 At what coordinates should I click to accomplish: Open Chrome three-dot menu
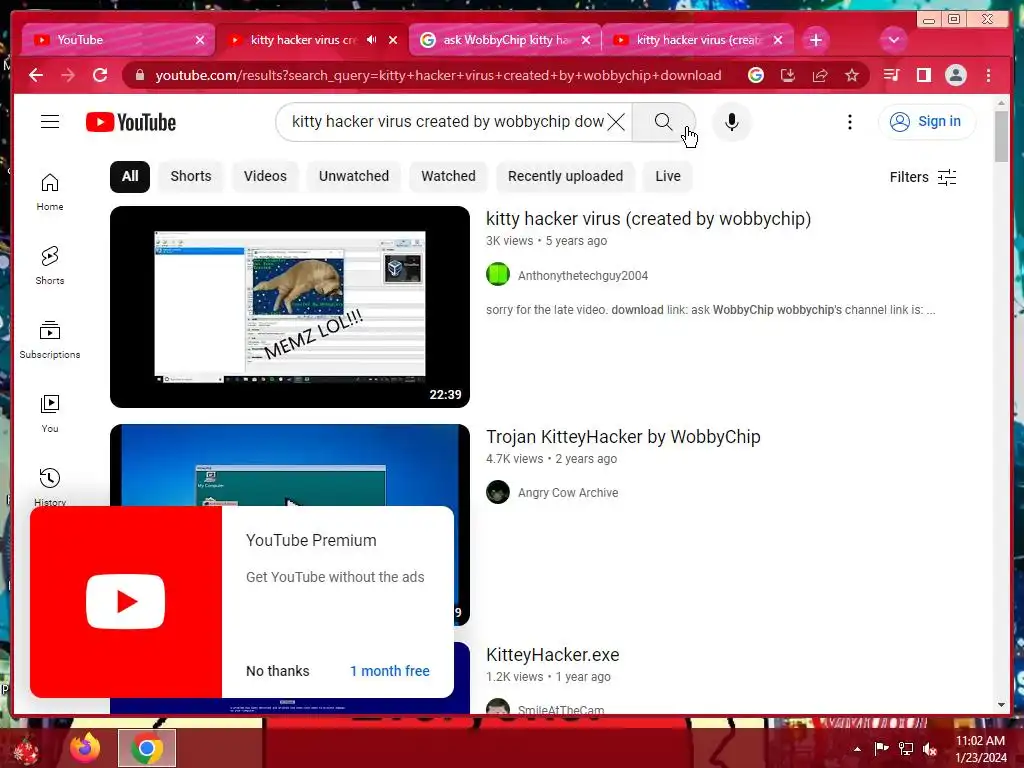point(989,75)
